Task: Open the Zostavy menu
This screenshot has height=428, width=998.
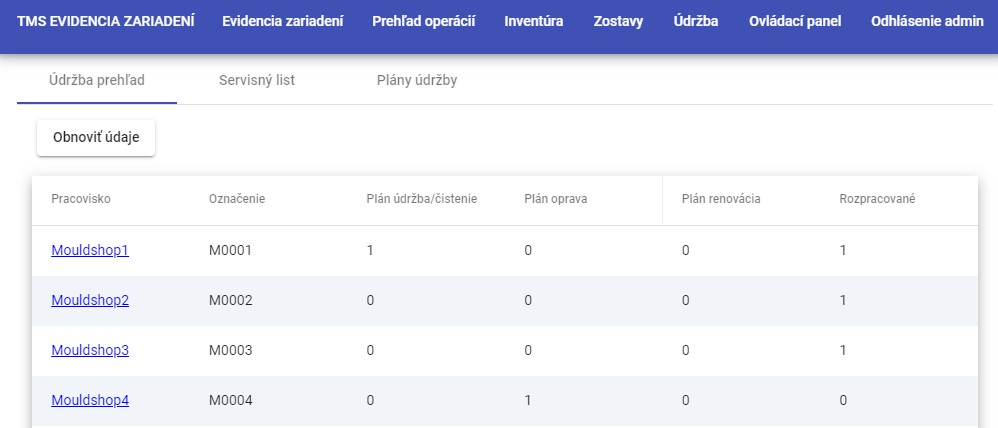Action: pyautogui.click(x=618, y=21)
